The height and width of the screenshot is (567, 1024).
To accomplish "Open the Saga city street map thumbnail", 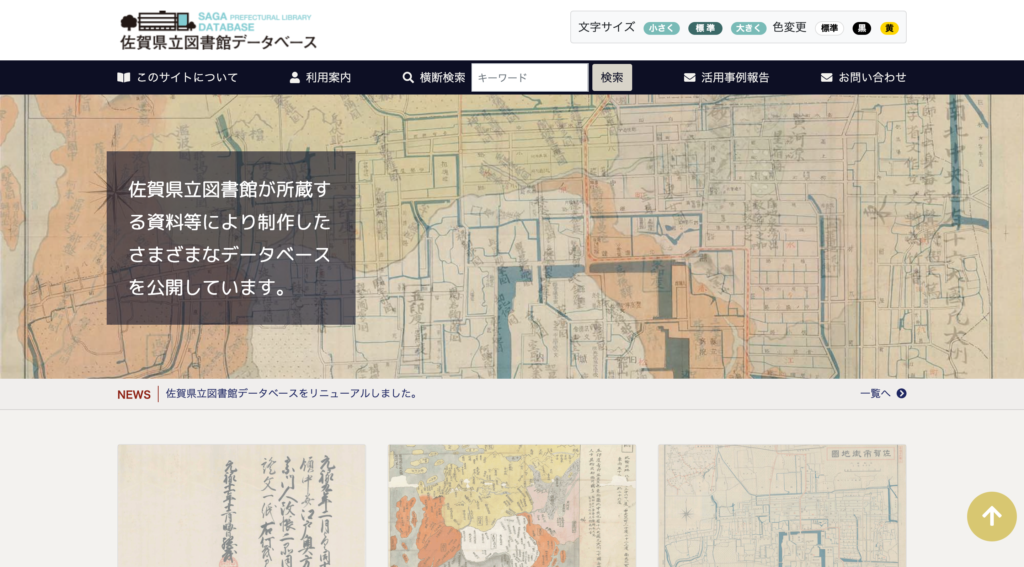I will point(782,506).
